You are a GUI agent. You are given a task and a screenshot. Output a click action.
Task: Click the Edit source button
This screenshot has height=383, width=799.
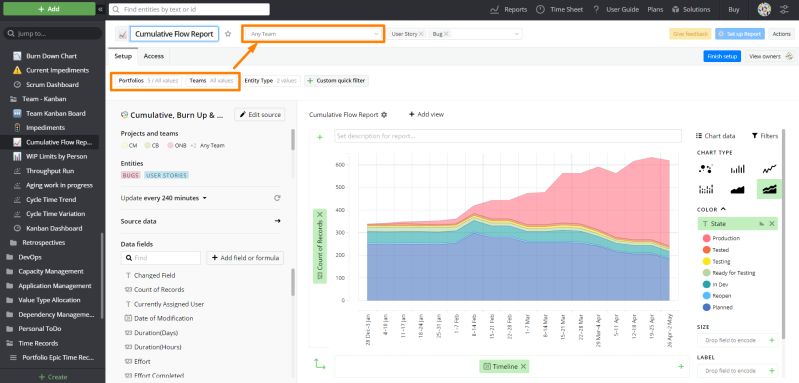260,115
